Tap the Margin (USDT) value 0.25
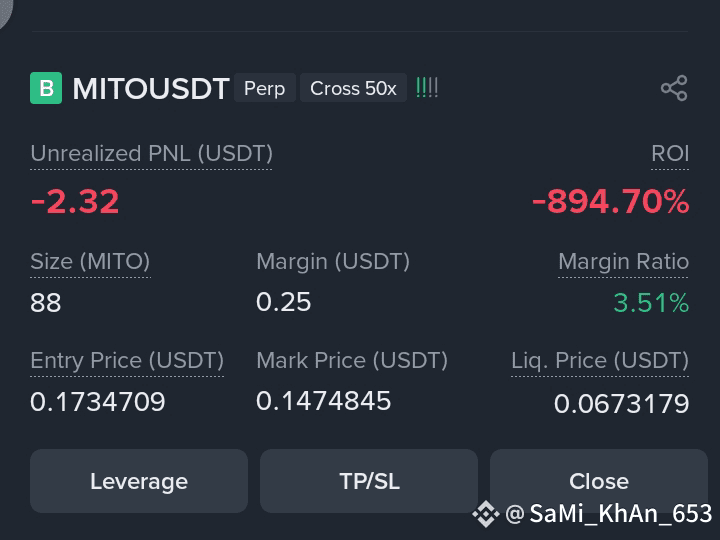Image resolution: width=720 pixels, height=540 pixels. pos(283,302)
